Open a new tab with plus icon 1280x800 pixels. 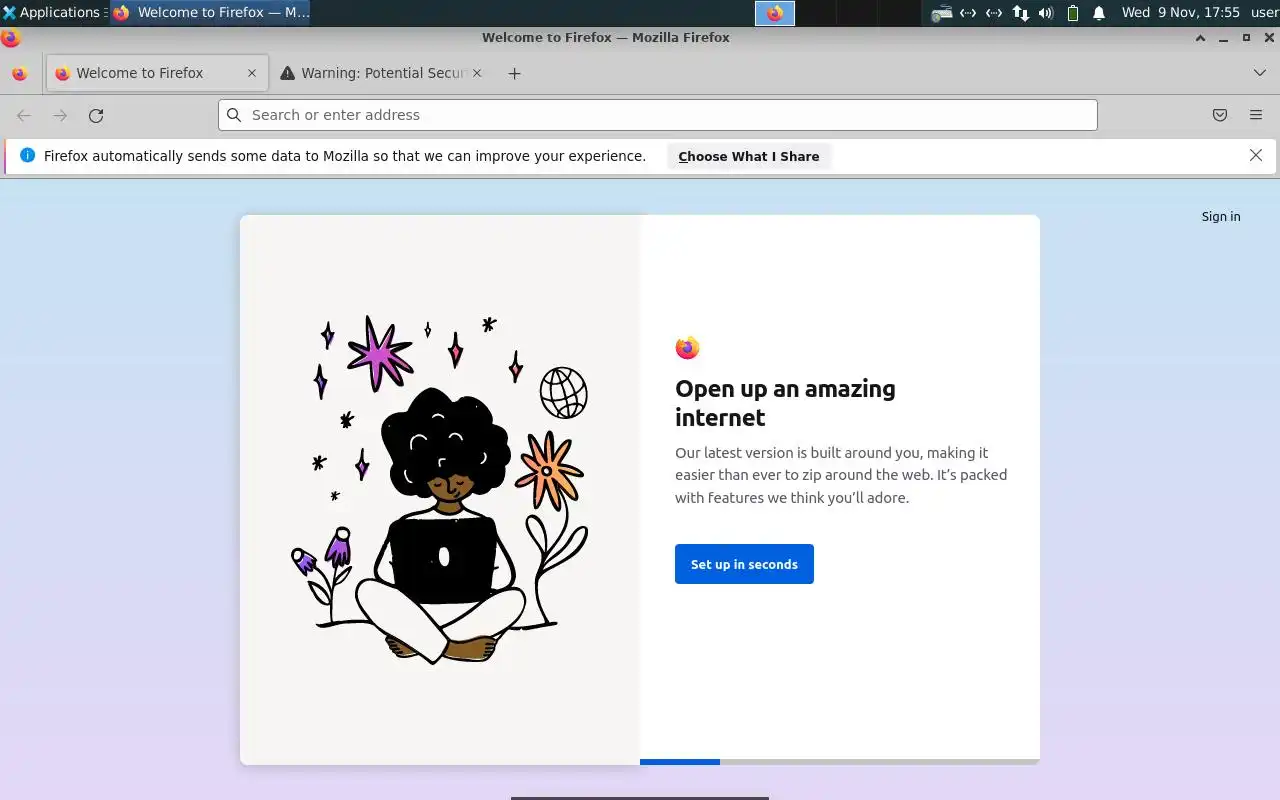tap(514, 73)
